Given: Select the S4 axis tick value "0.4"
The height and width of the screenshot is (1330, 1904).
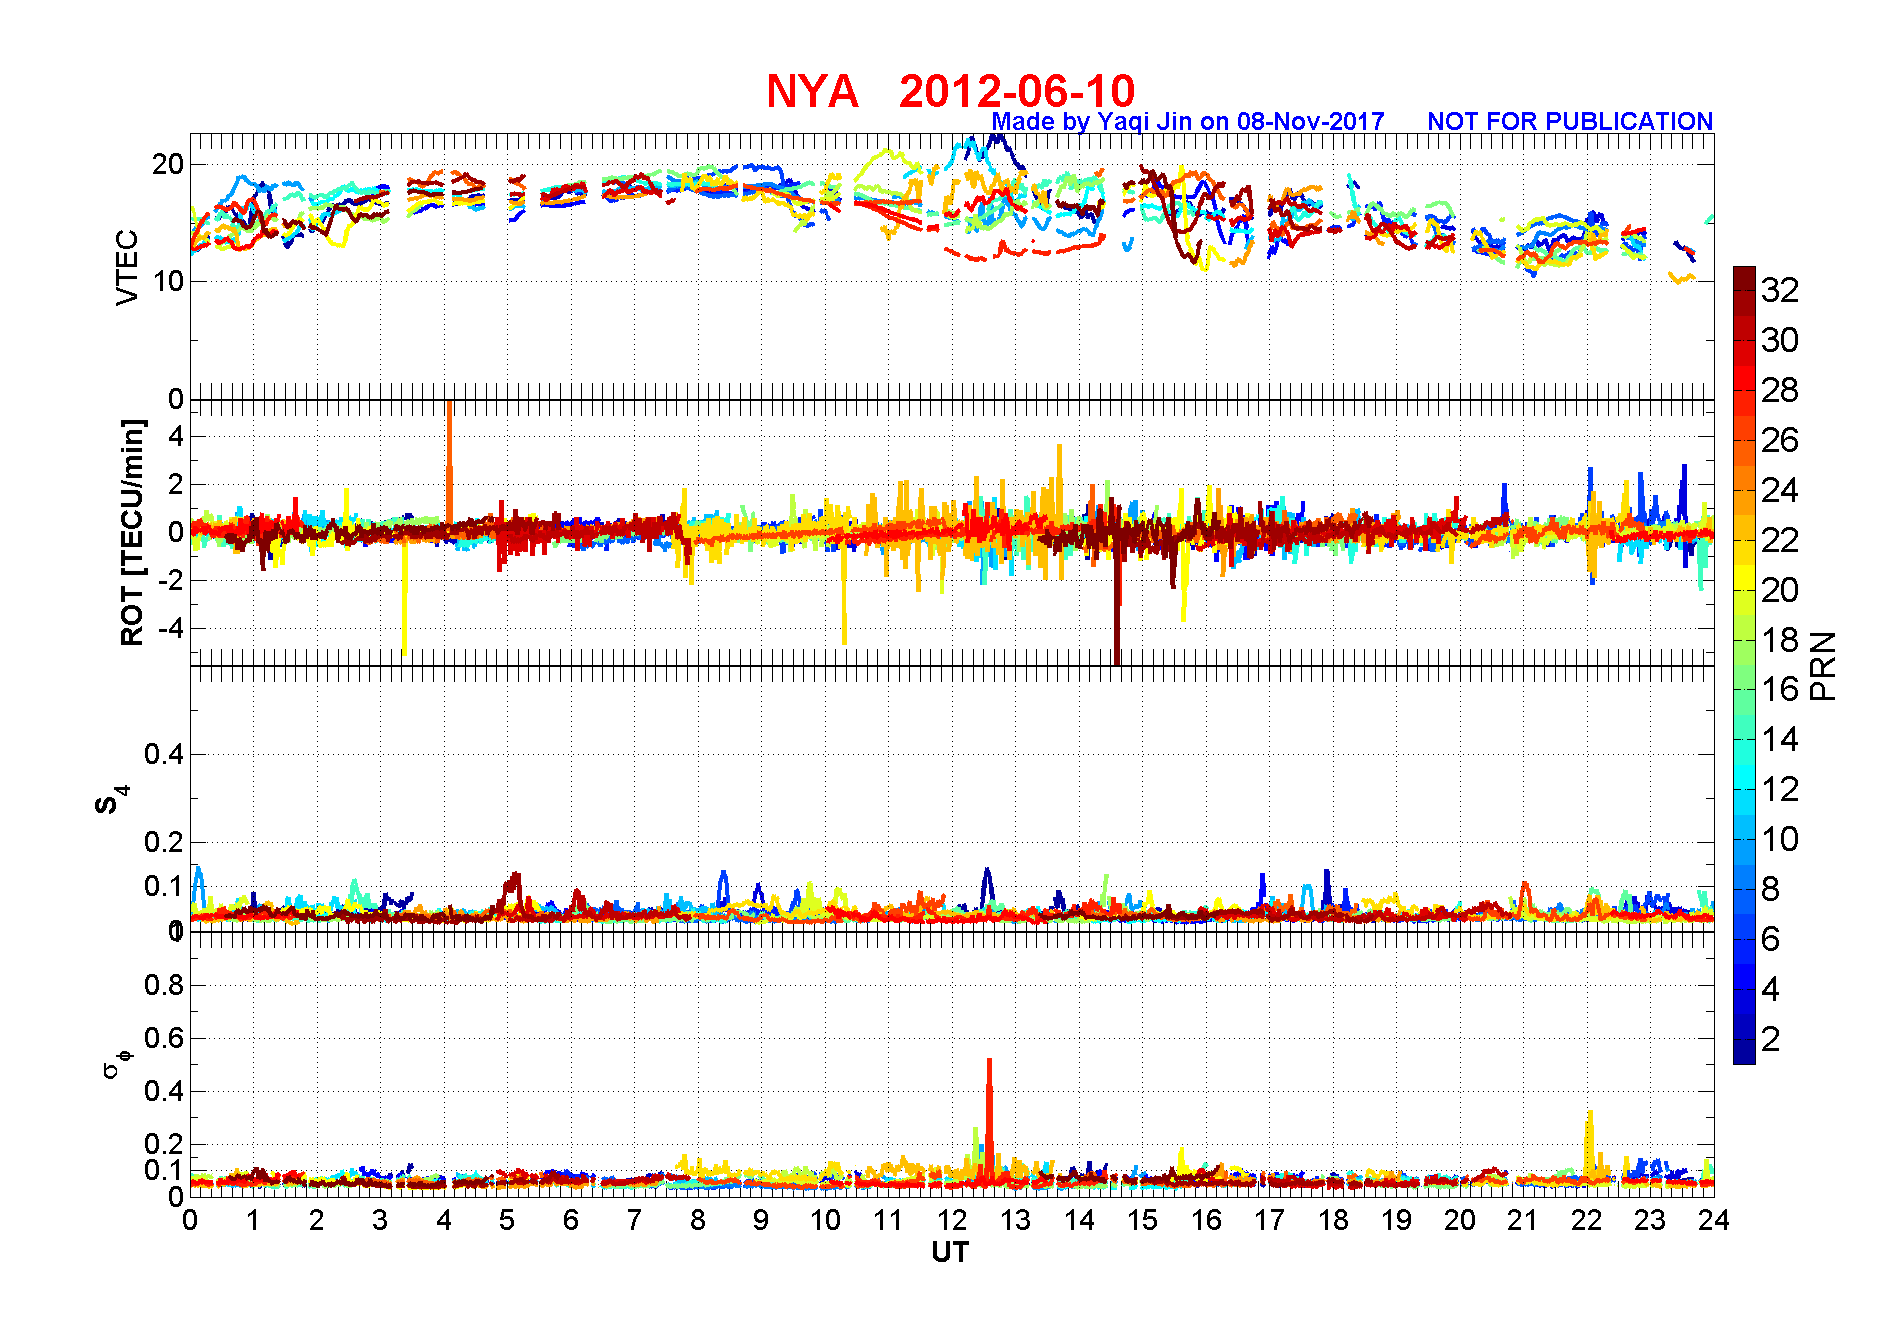Looking at the screenshot, I should (x=164, y=754).
